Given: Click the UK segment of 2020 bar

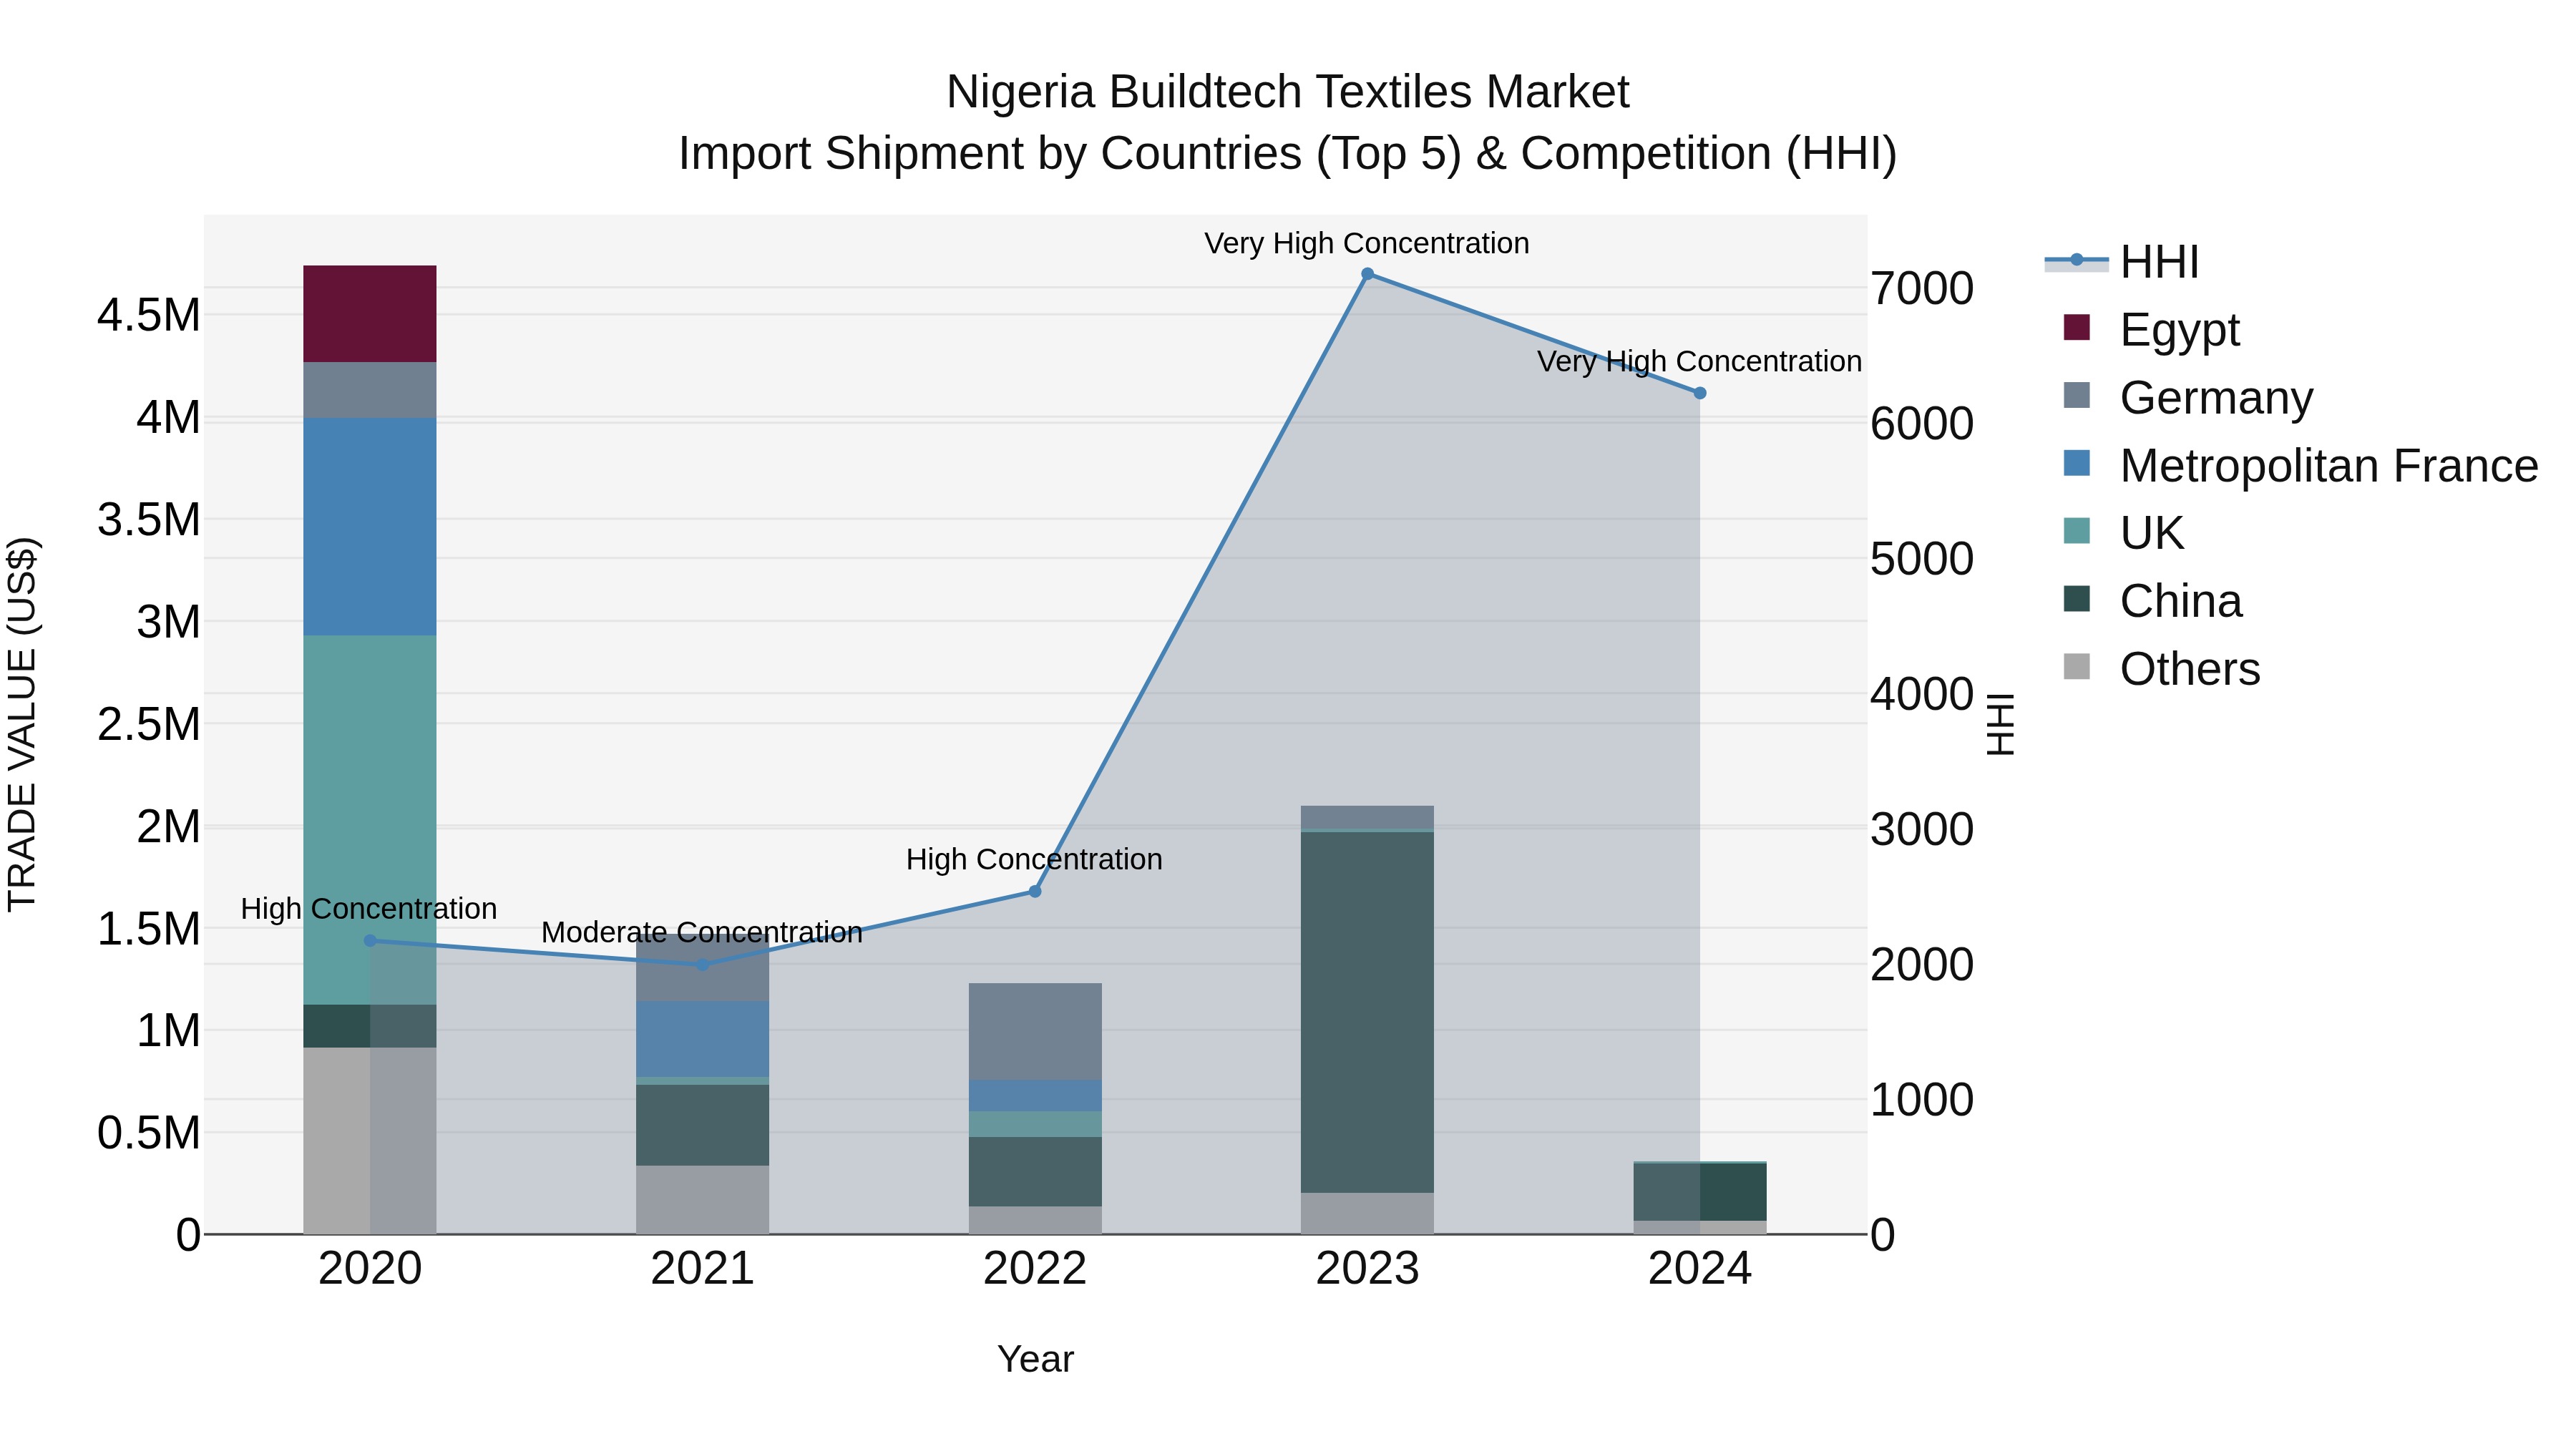Looking at the screenshot, I should (370, 820).
